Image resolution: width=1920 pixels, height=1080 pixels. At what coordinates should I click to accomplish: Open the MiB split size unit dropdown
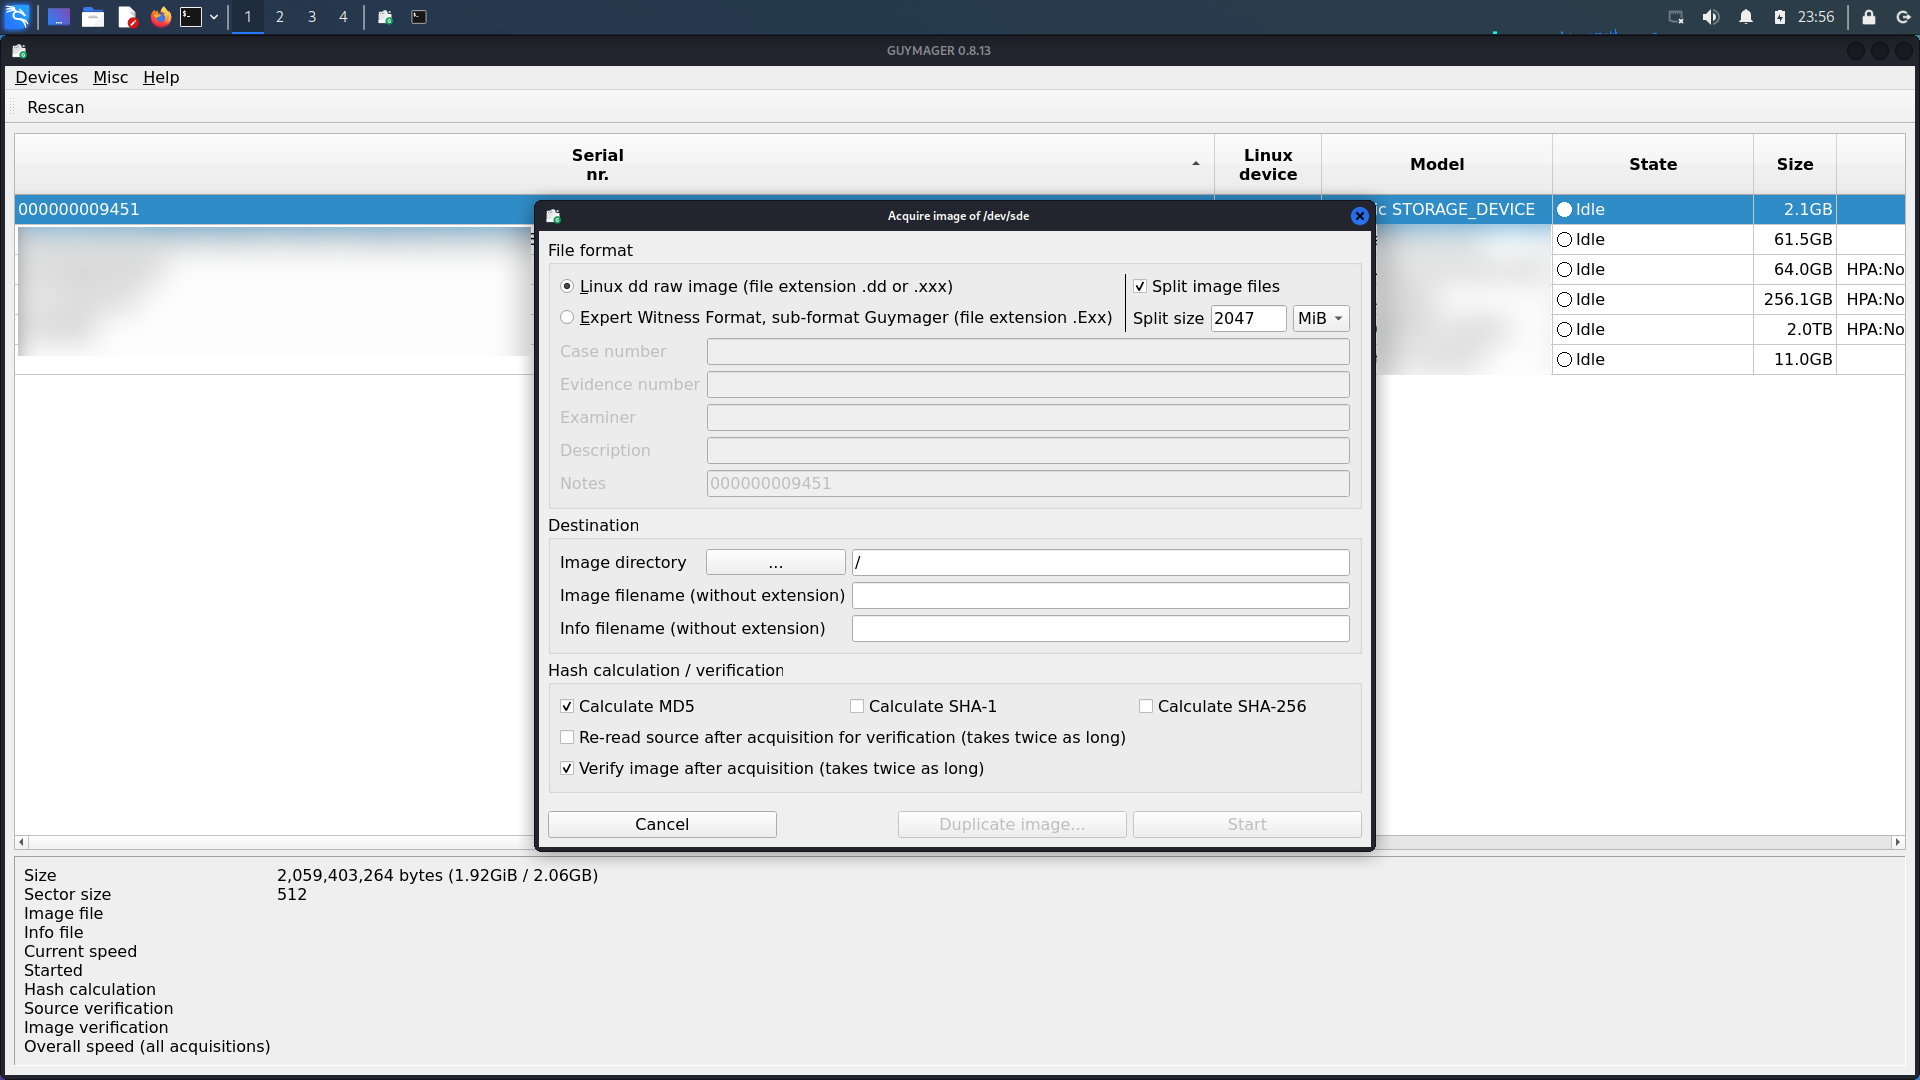point(1320,319)
